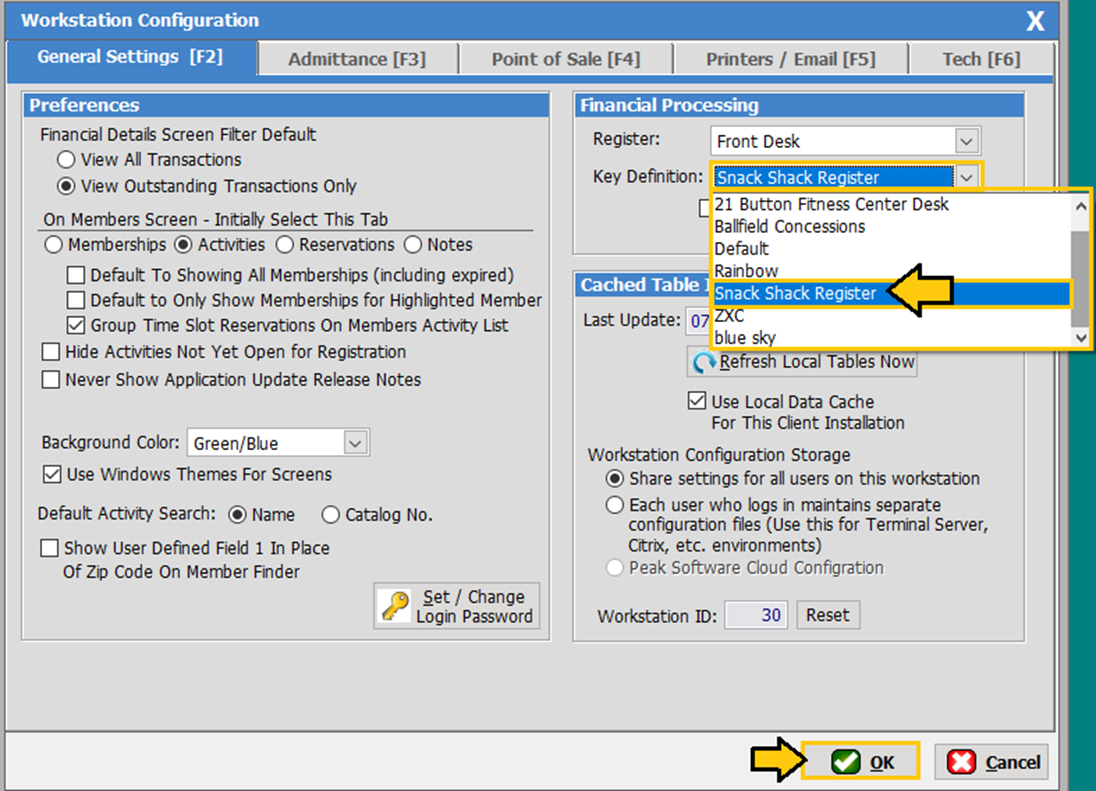Choose Catalog No. as default activity search
The image size is (1096, 791).
[x=331, y=515]
